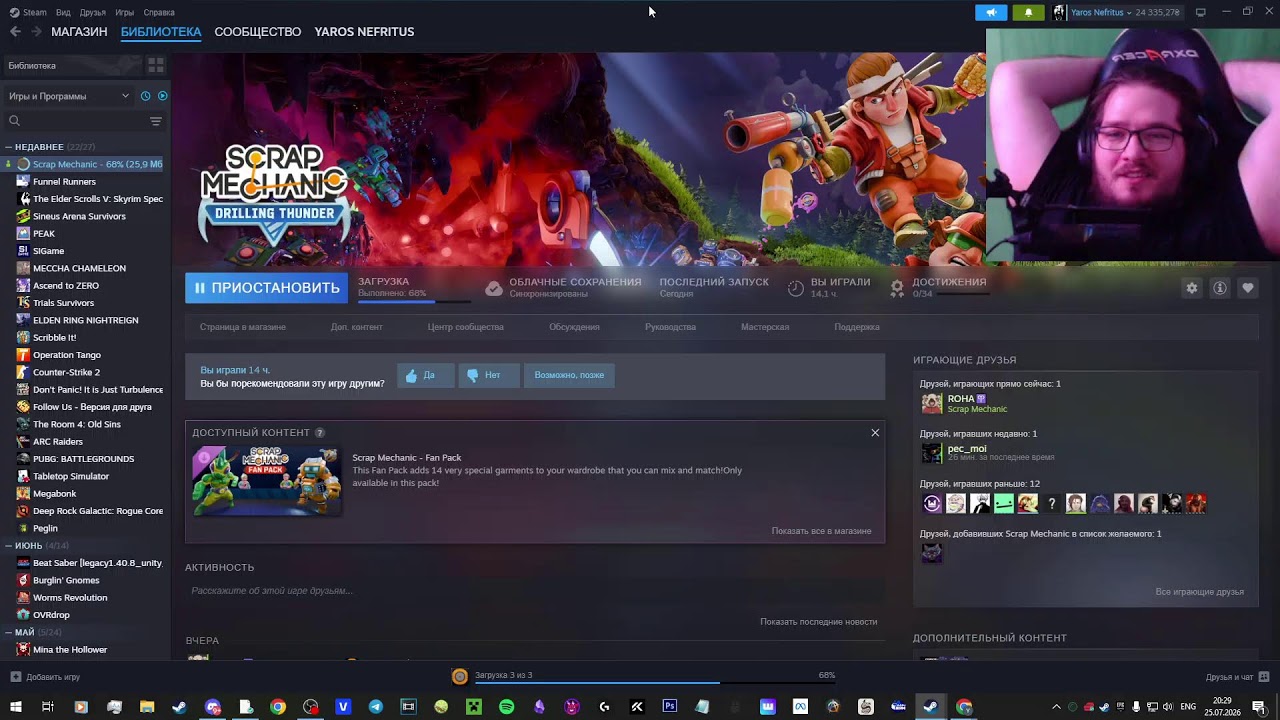Open Руководства link

[x=670, y=327]
